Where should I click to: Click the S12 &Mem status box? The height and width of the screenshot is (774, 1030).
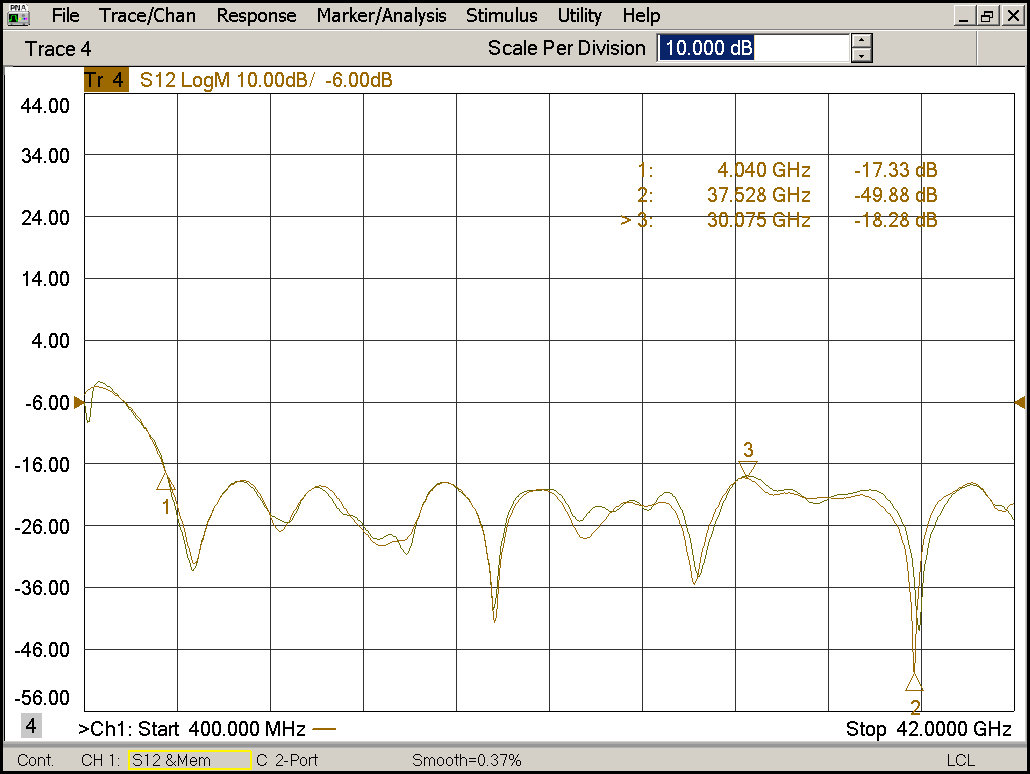[190, 760]
